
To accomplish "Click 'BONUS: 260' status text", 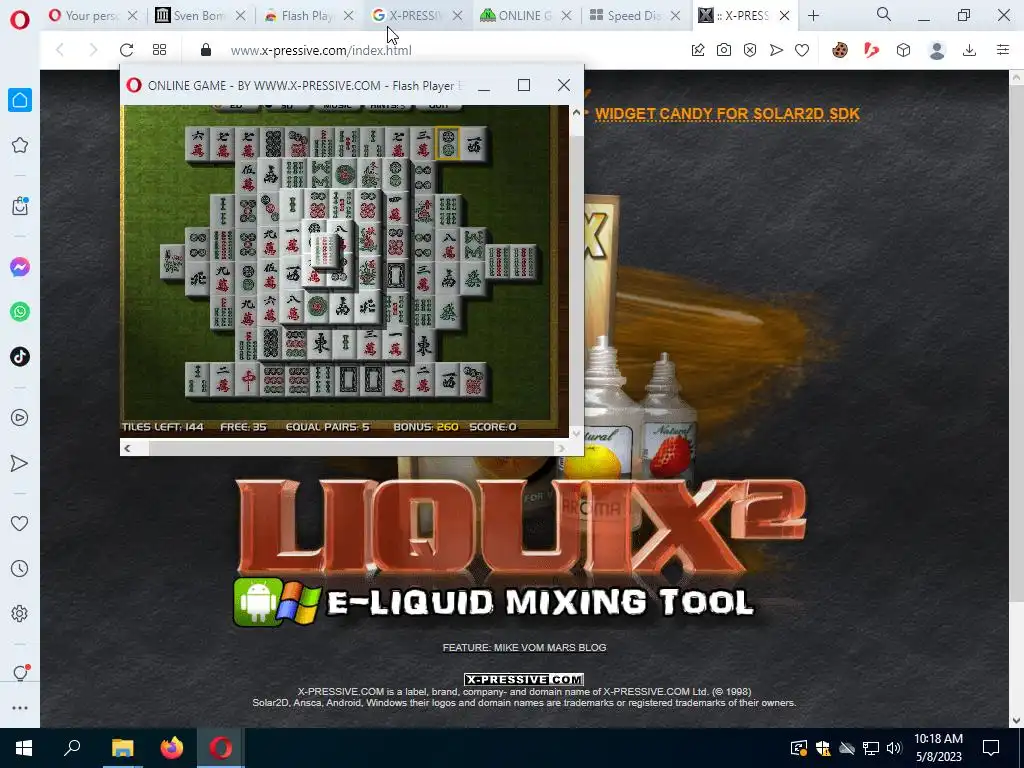I will click(426, 426).
